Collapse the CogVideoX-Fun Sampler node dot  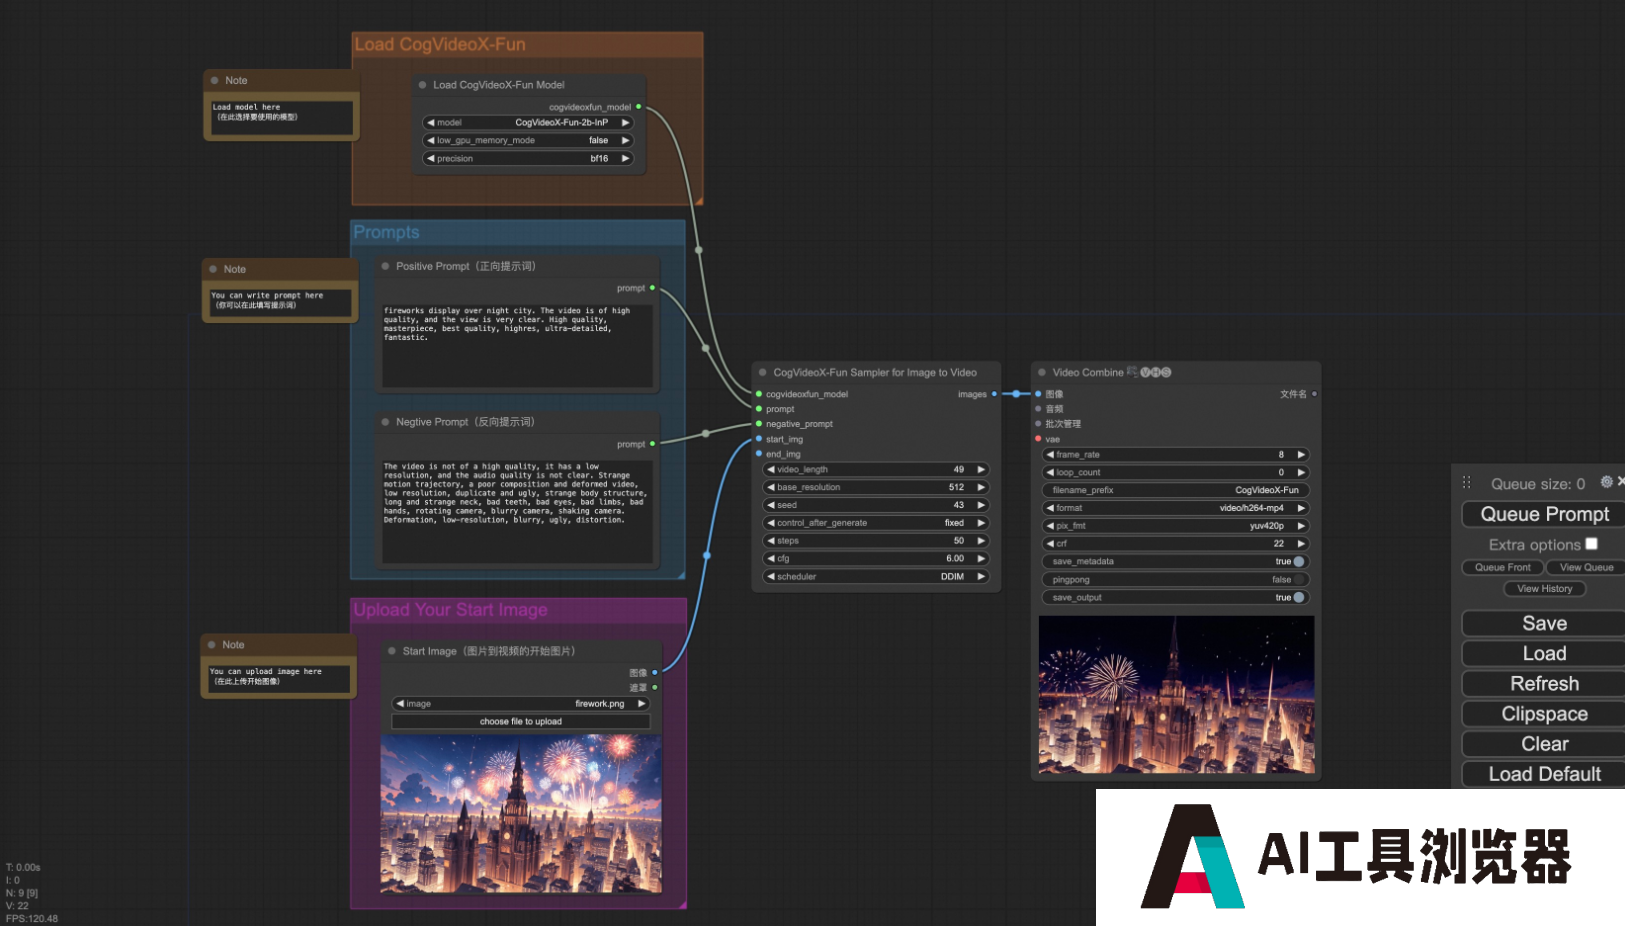(x=762, y=372)
